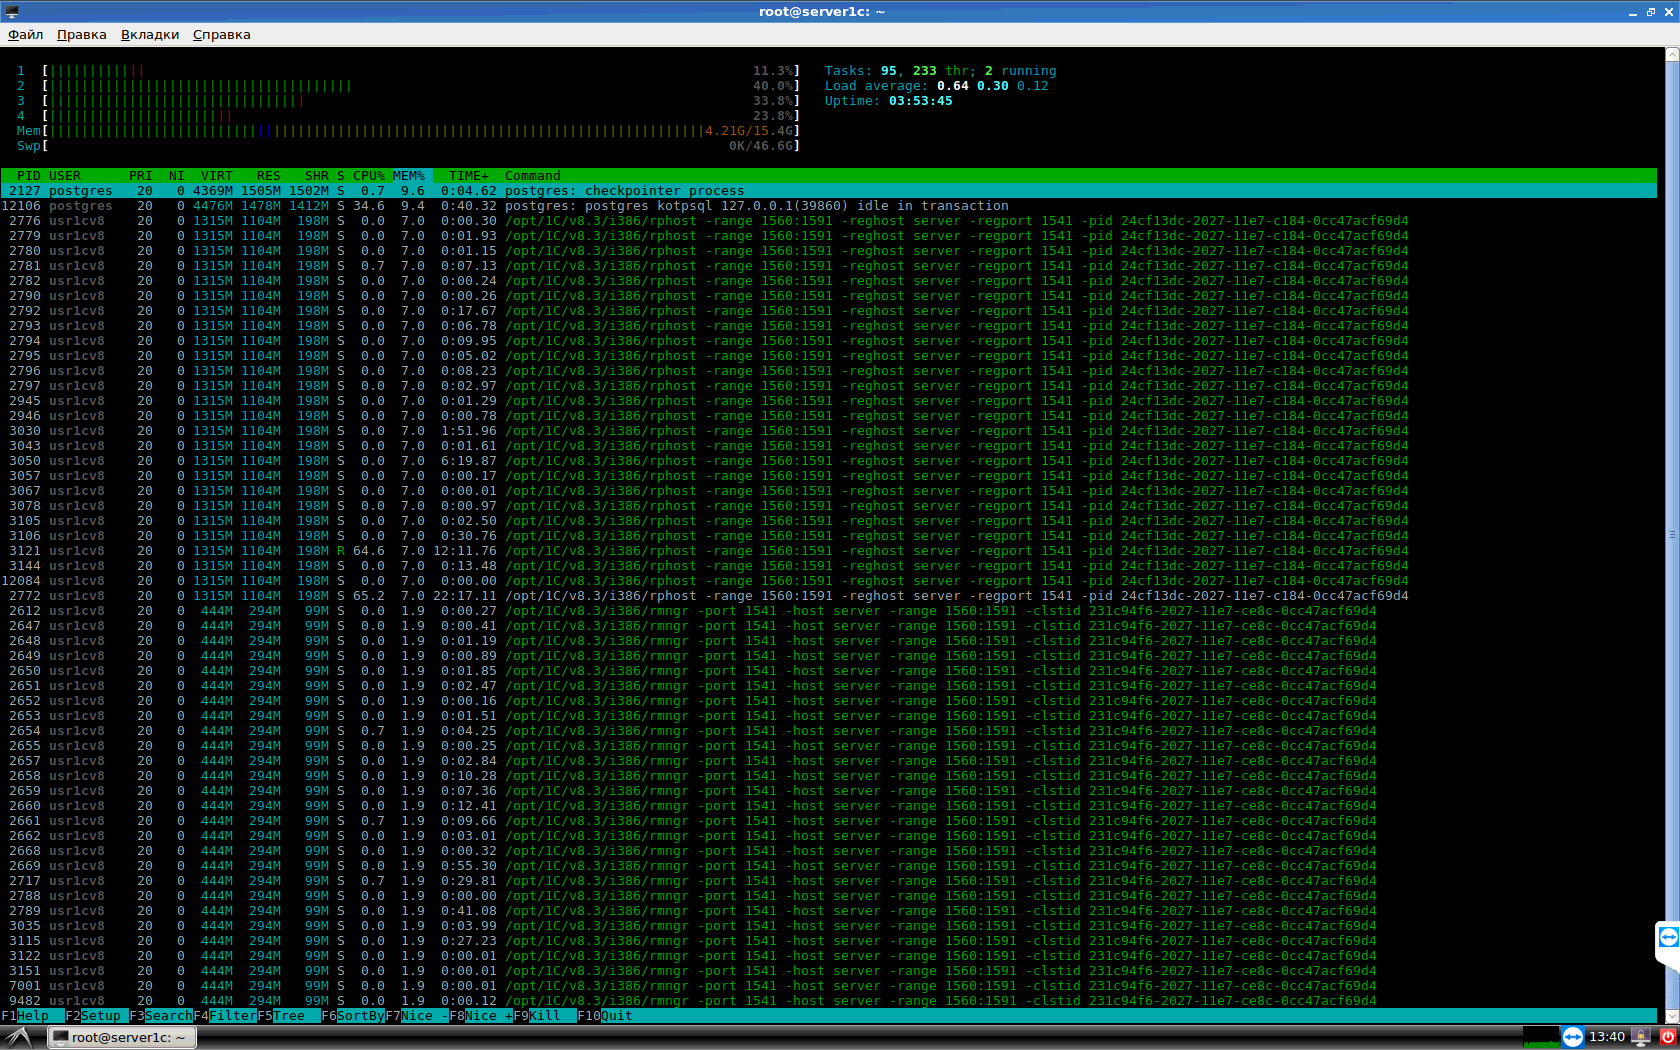
Task: Click the TeamViewer tray icon in taskbar
Action: pos(1573,1037)
